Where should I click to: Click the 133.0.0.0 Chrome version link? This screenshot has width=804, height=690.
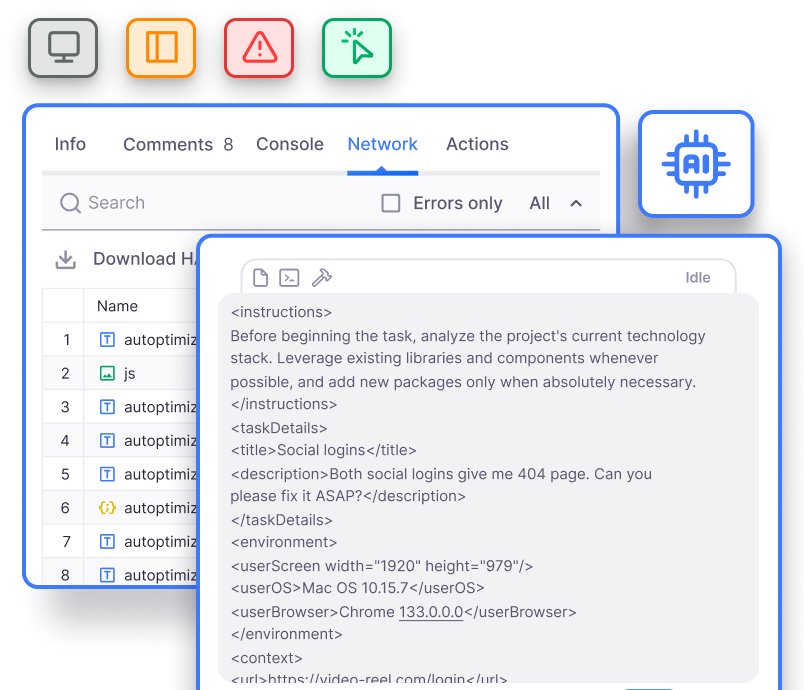point(430,612)
